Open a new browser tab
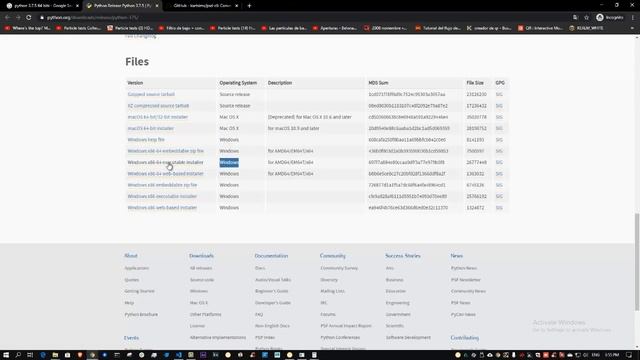The image size is (640, 360). [x=249, y=6]
